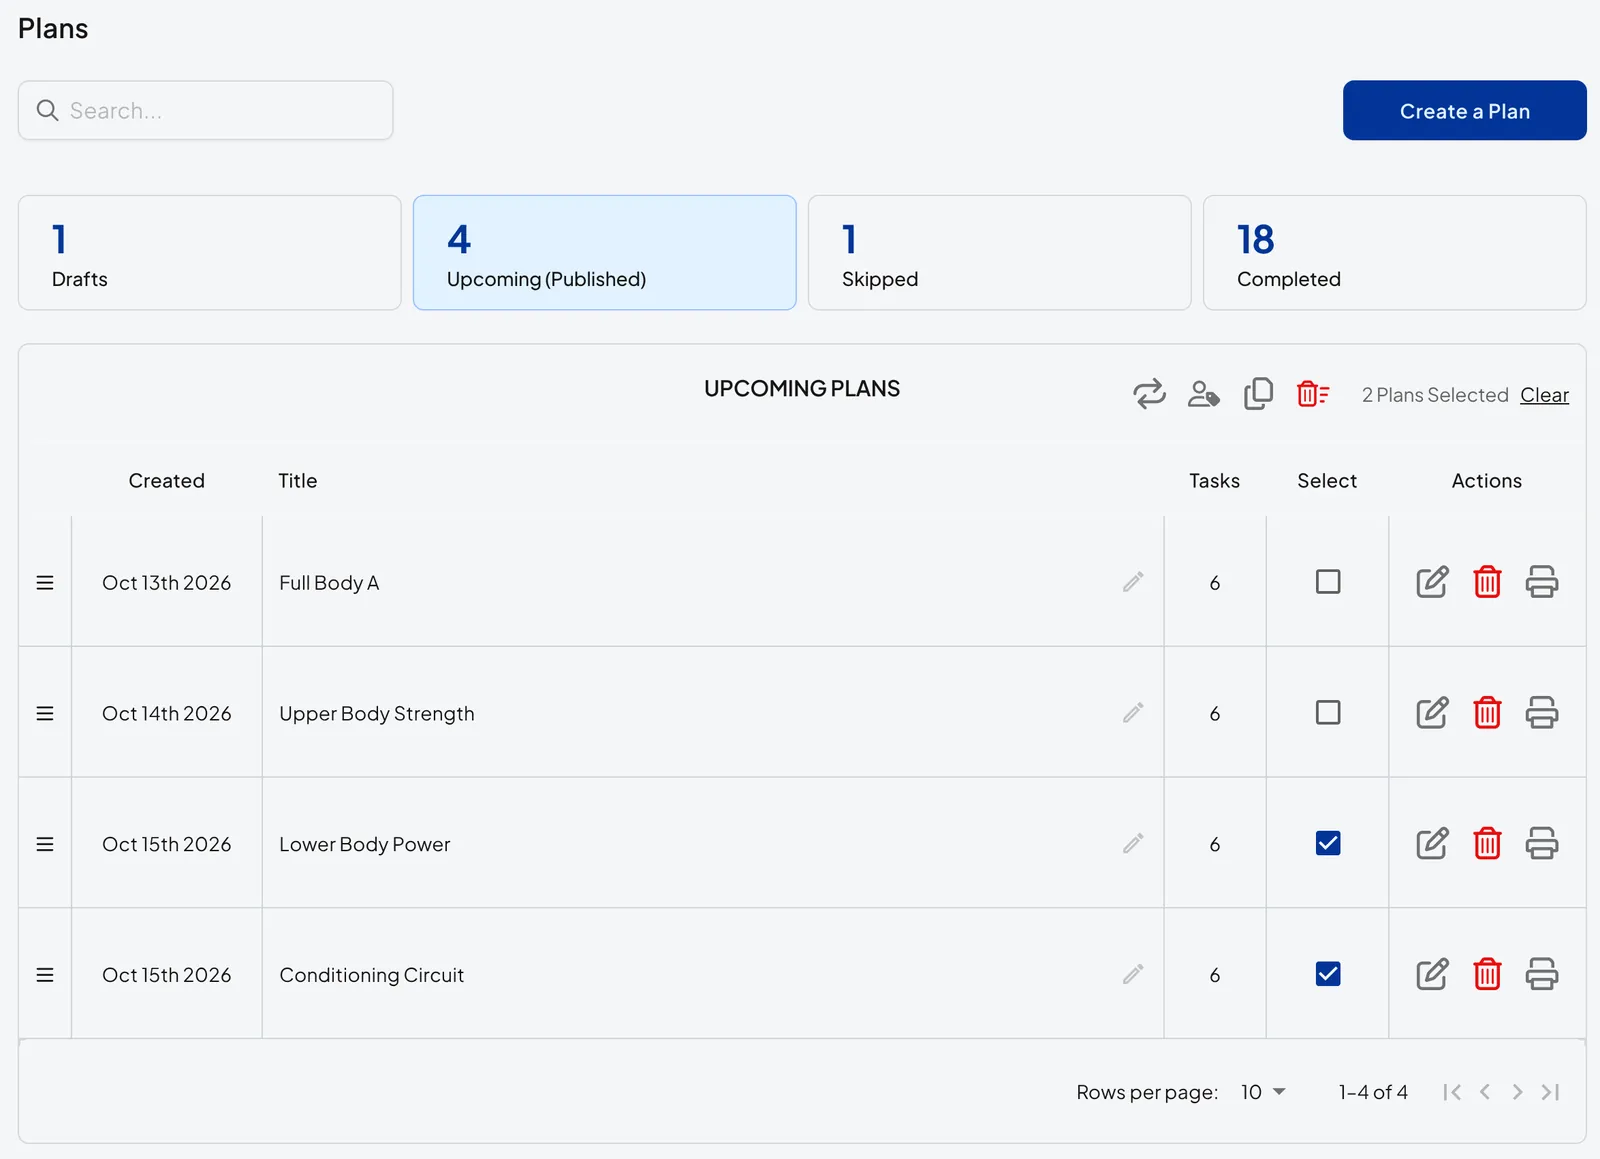Rename Full Body A with pencil icon
The width and height of the screenshot is (1600, 1159).
pos(1133,582)
